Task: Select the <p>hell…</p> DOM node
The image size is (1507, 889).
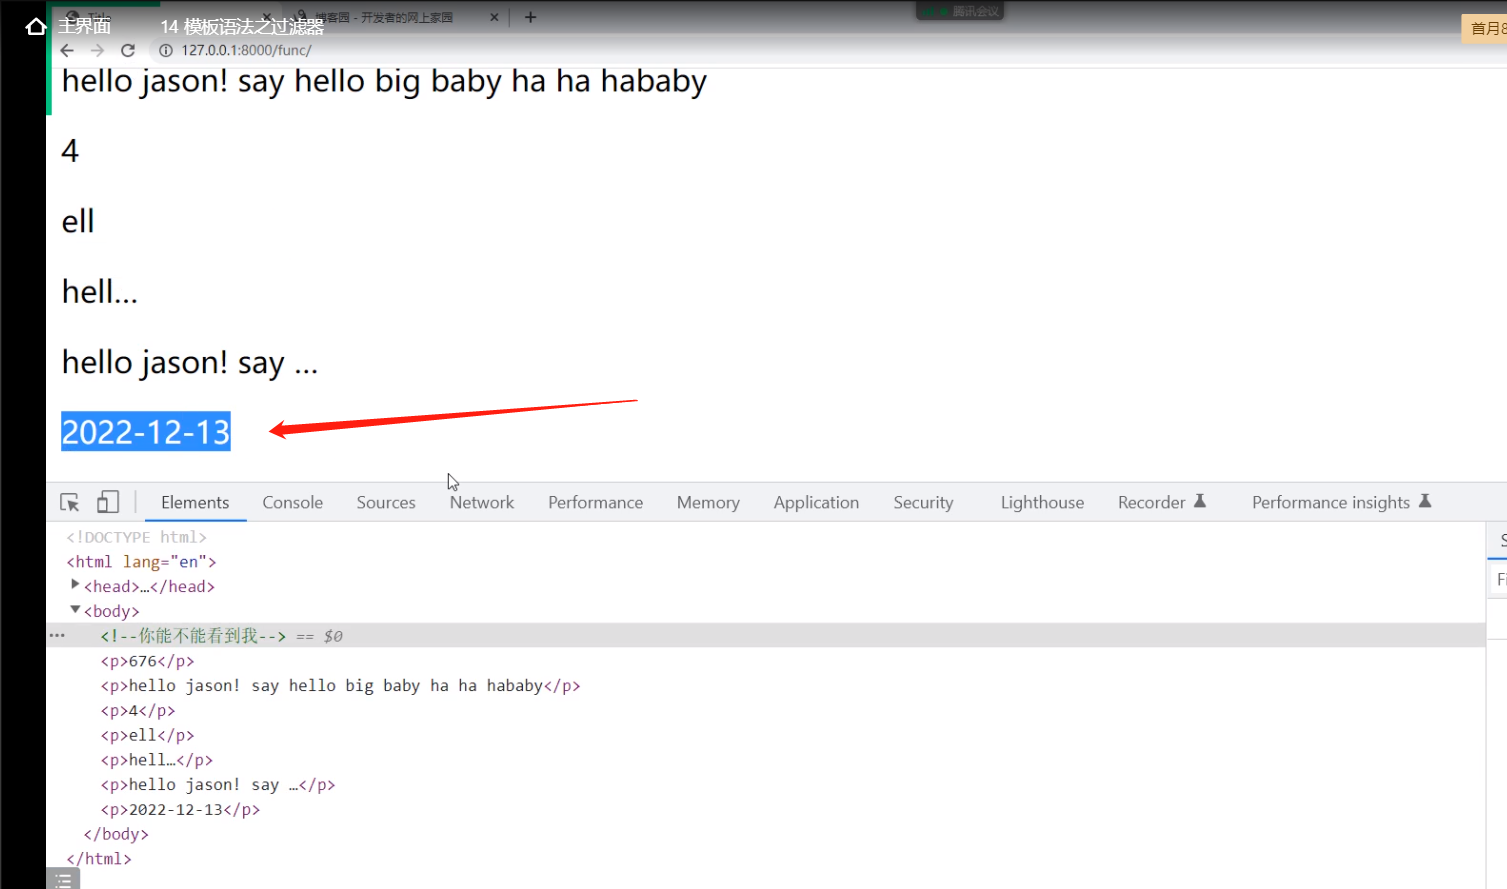Action: tap(156, 760)
